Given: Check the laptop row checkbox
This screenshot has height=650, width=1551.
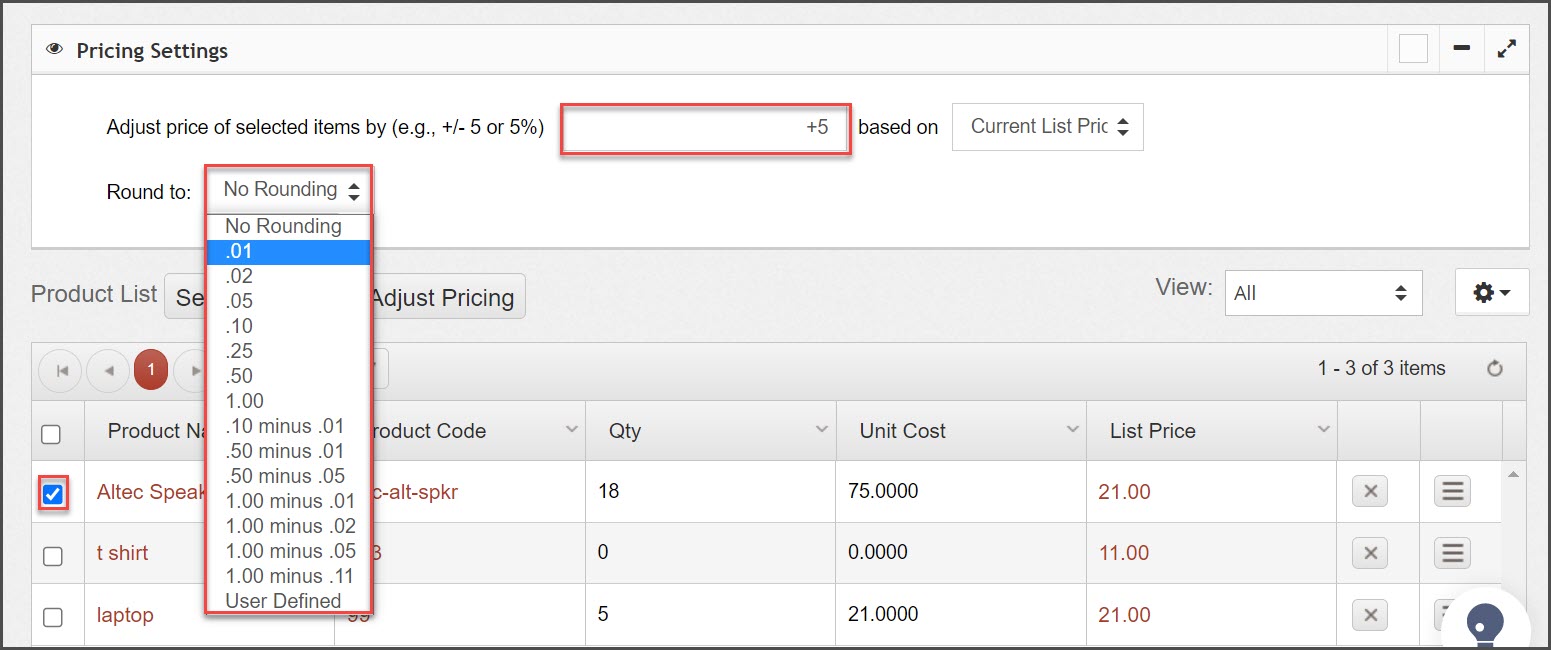Looking at the screenshot, I should 53,617.
